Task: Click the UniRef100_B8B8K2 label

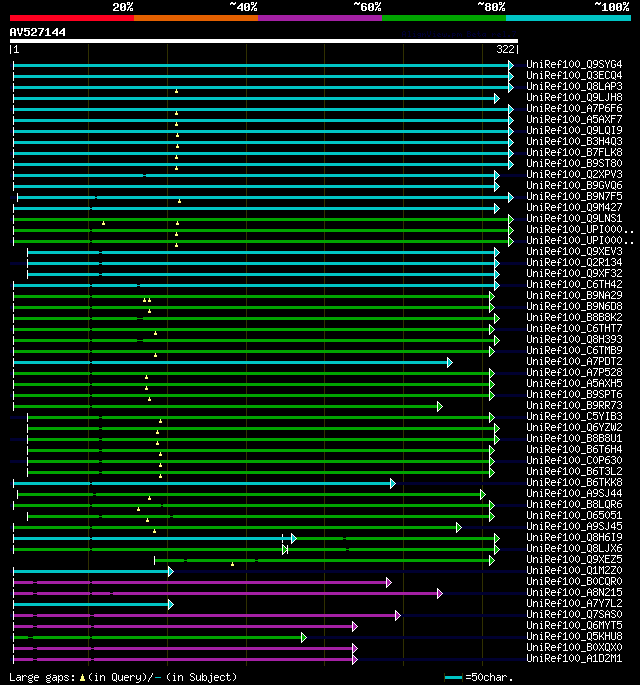Action: 574,317
